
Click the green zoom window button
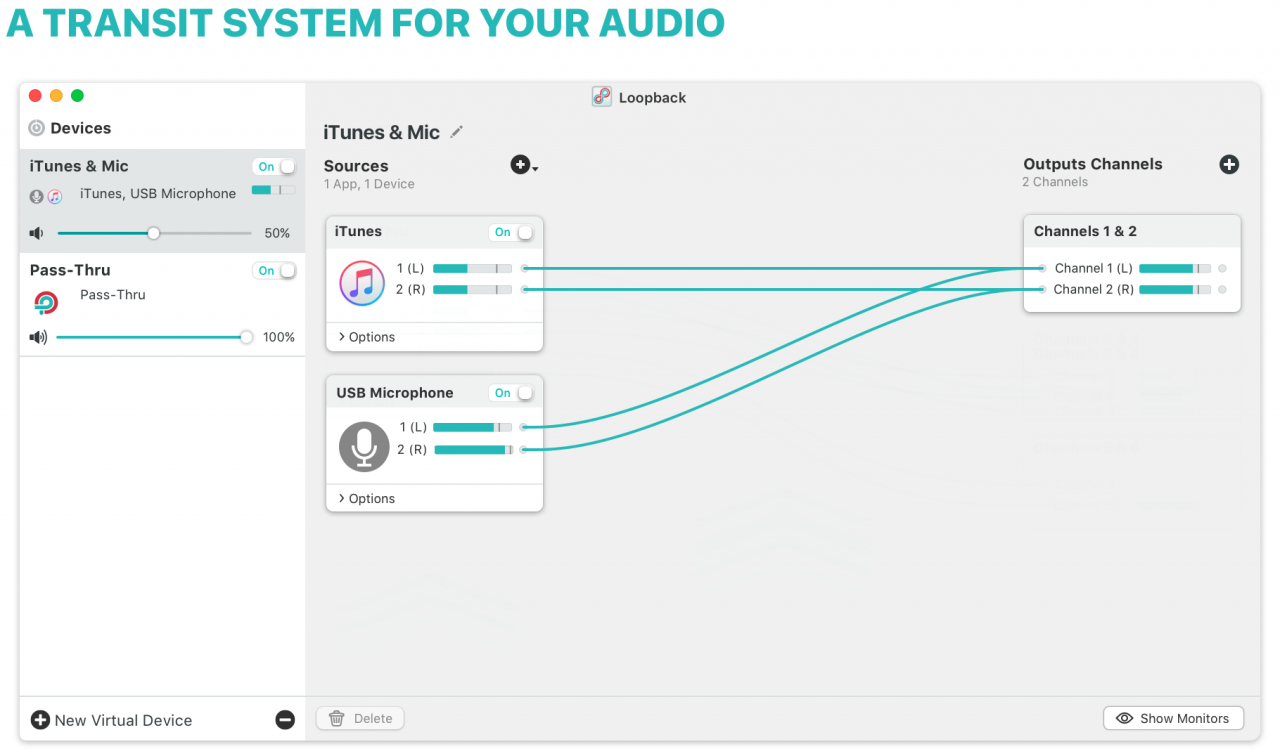point(77,96)
